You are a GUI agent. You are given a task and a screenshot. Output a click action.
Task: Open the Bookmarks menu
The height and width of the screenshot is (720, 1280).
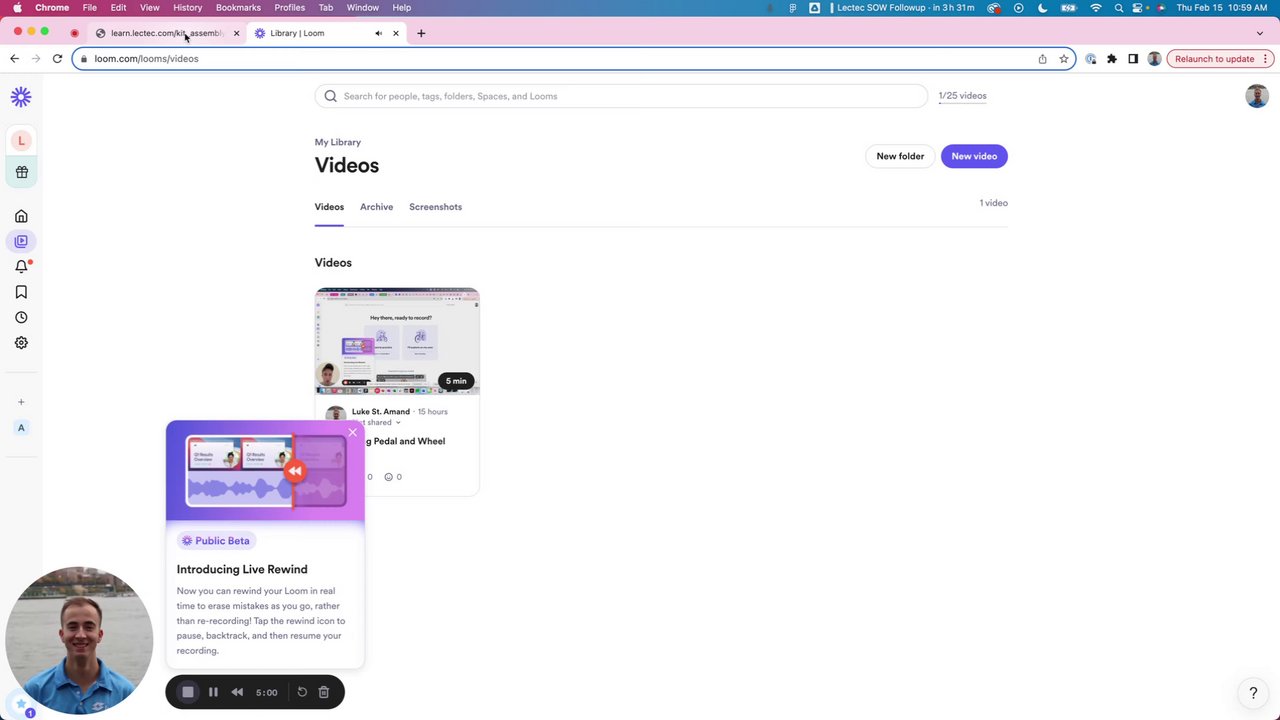coord(238,7)
